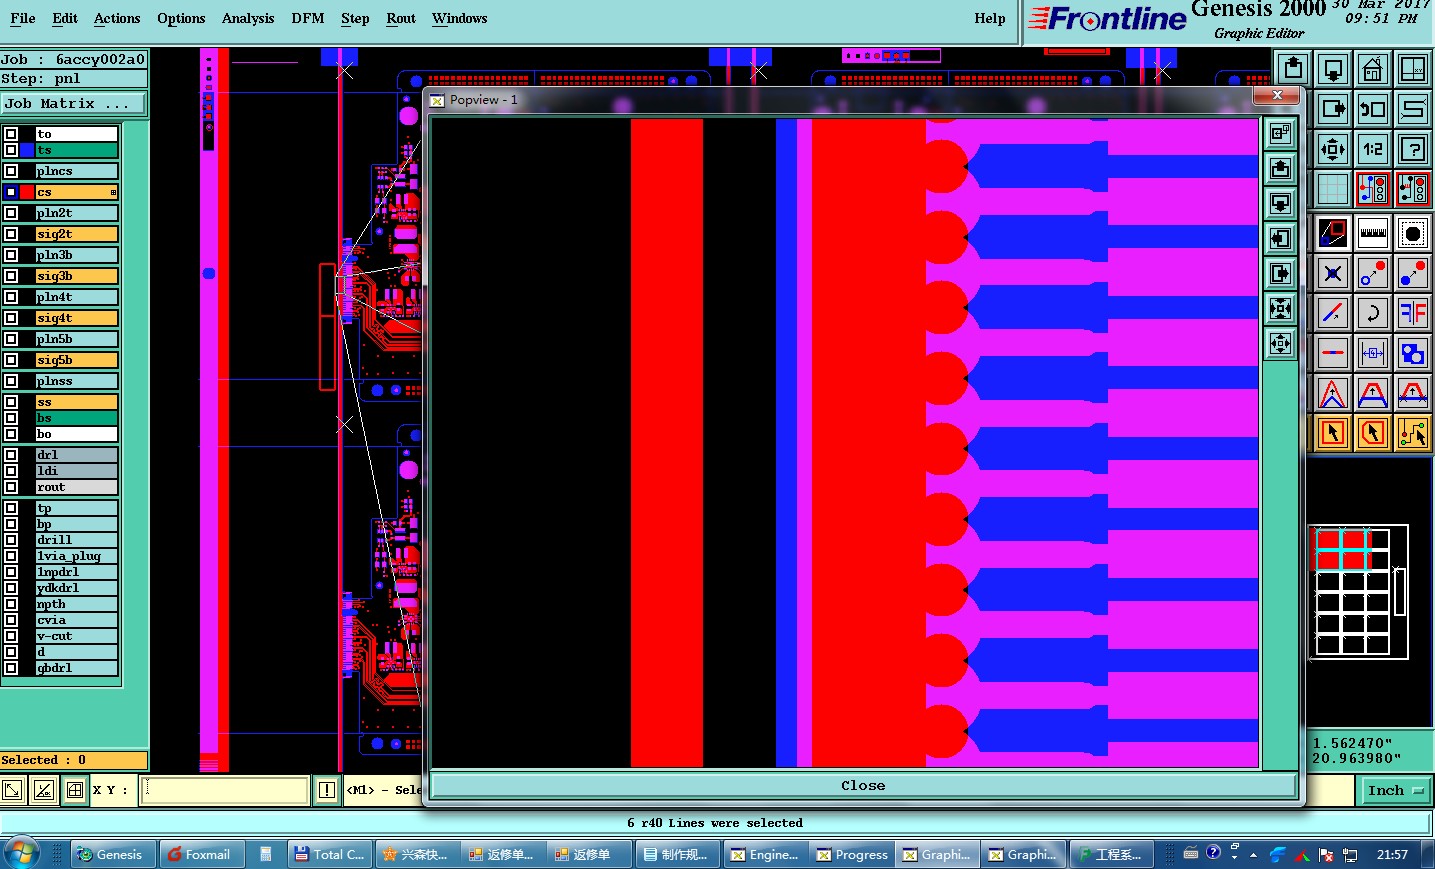The image size is (1435, 869).
Task: Open the Progress taskbar window
Action: click(x=853, y=854)
